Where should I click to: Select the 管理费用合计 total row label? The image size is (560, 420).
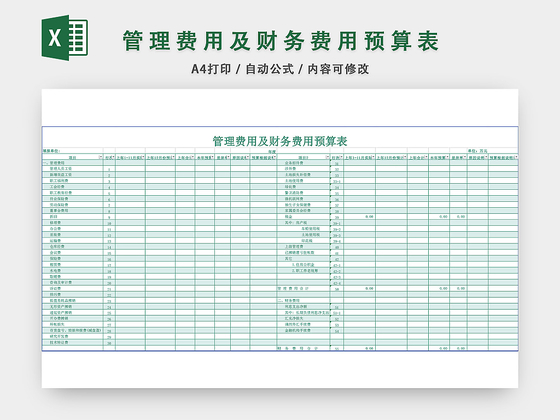point(293,289)
